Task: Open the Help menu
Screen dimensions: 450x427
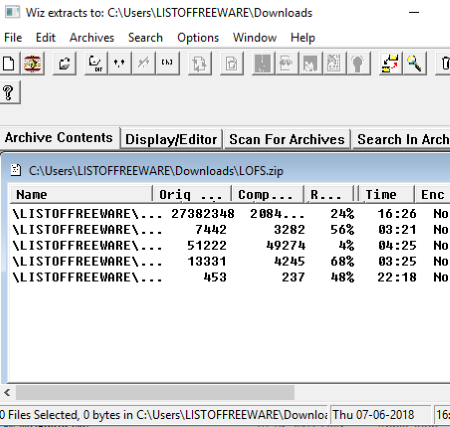Action: click(302, 38)
